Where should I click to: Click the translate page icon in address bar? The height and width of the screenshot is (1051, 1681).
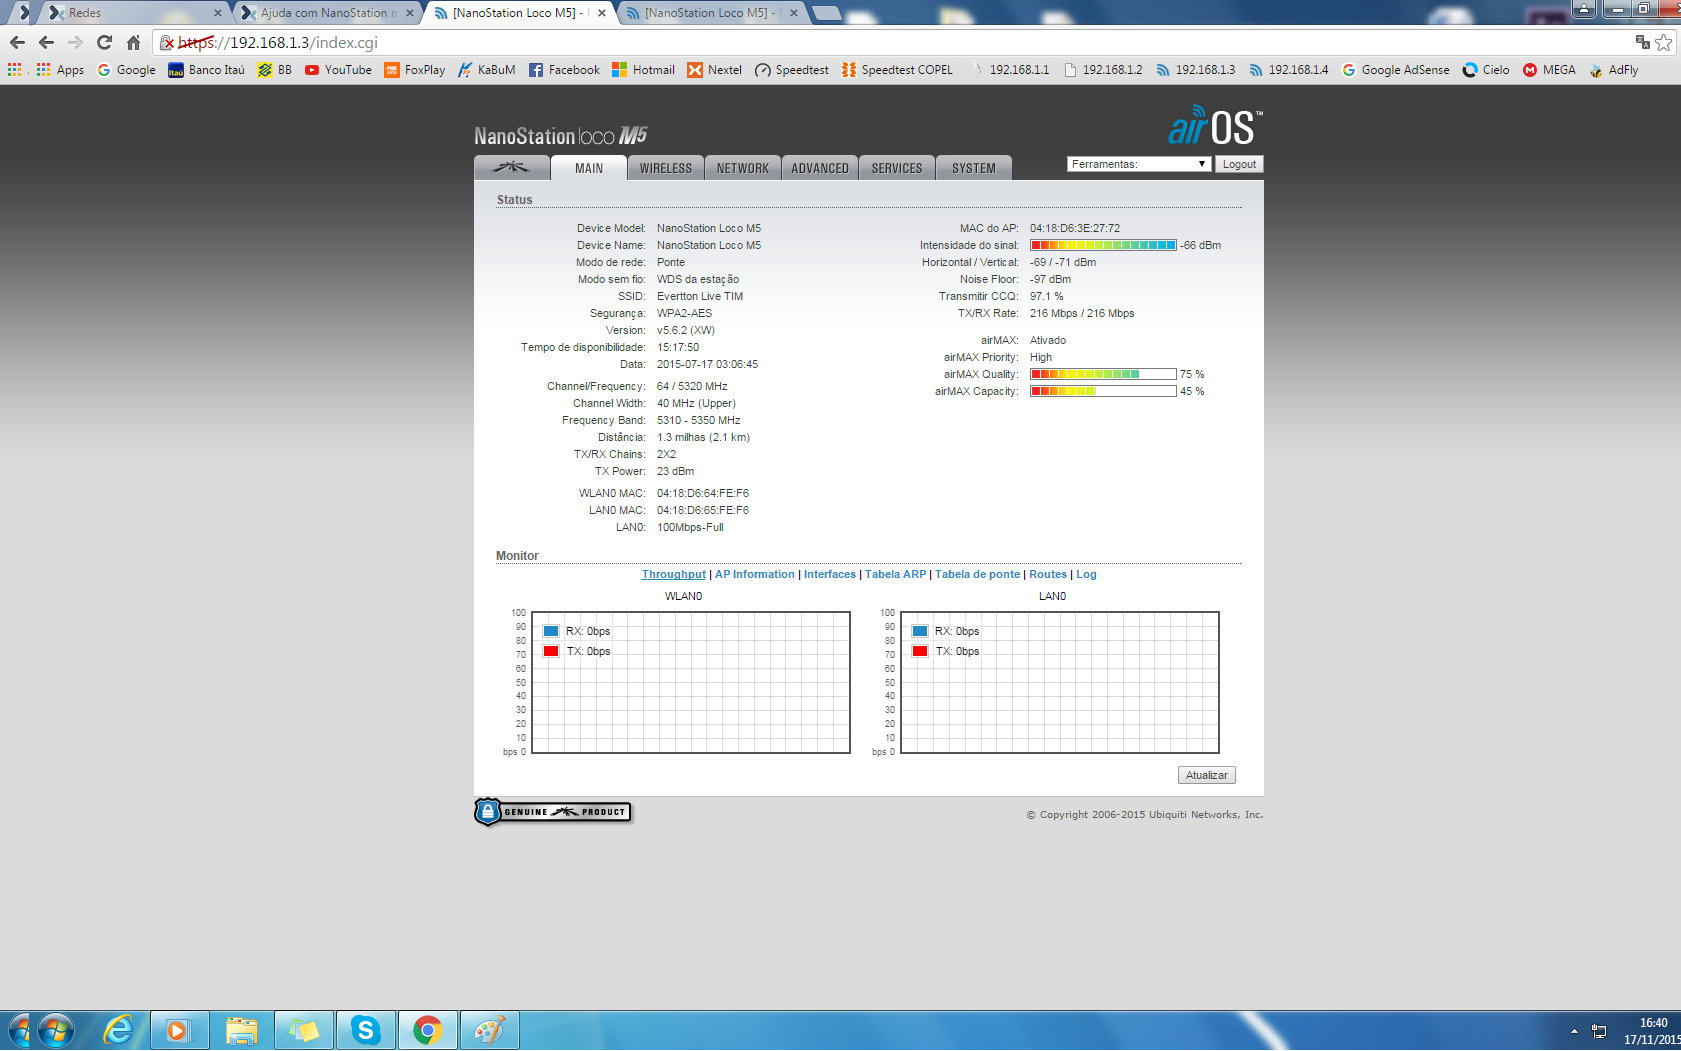[1642, 42]
